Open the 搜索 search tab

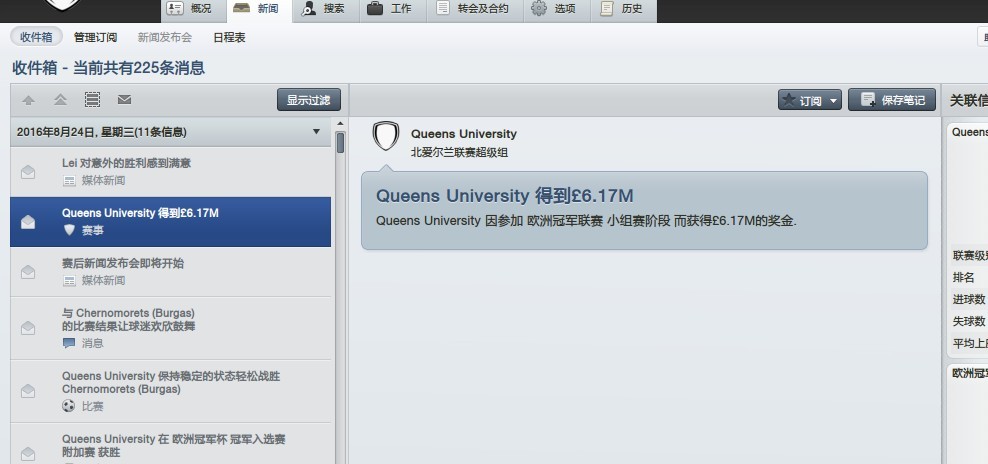tap(323, 9)
